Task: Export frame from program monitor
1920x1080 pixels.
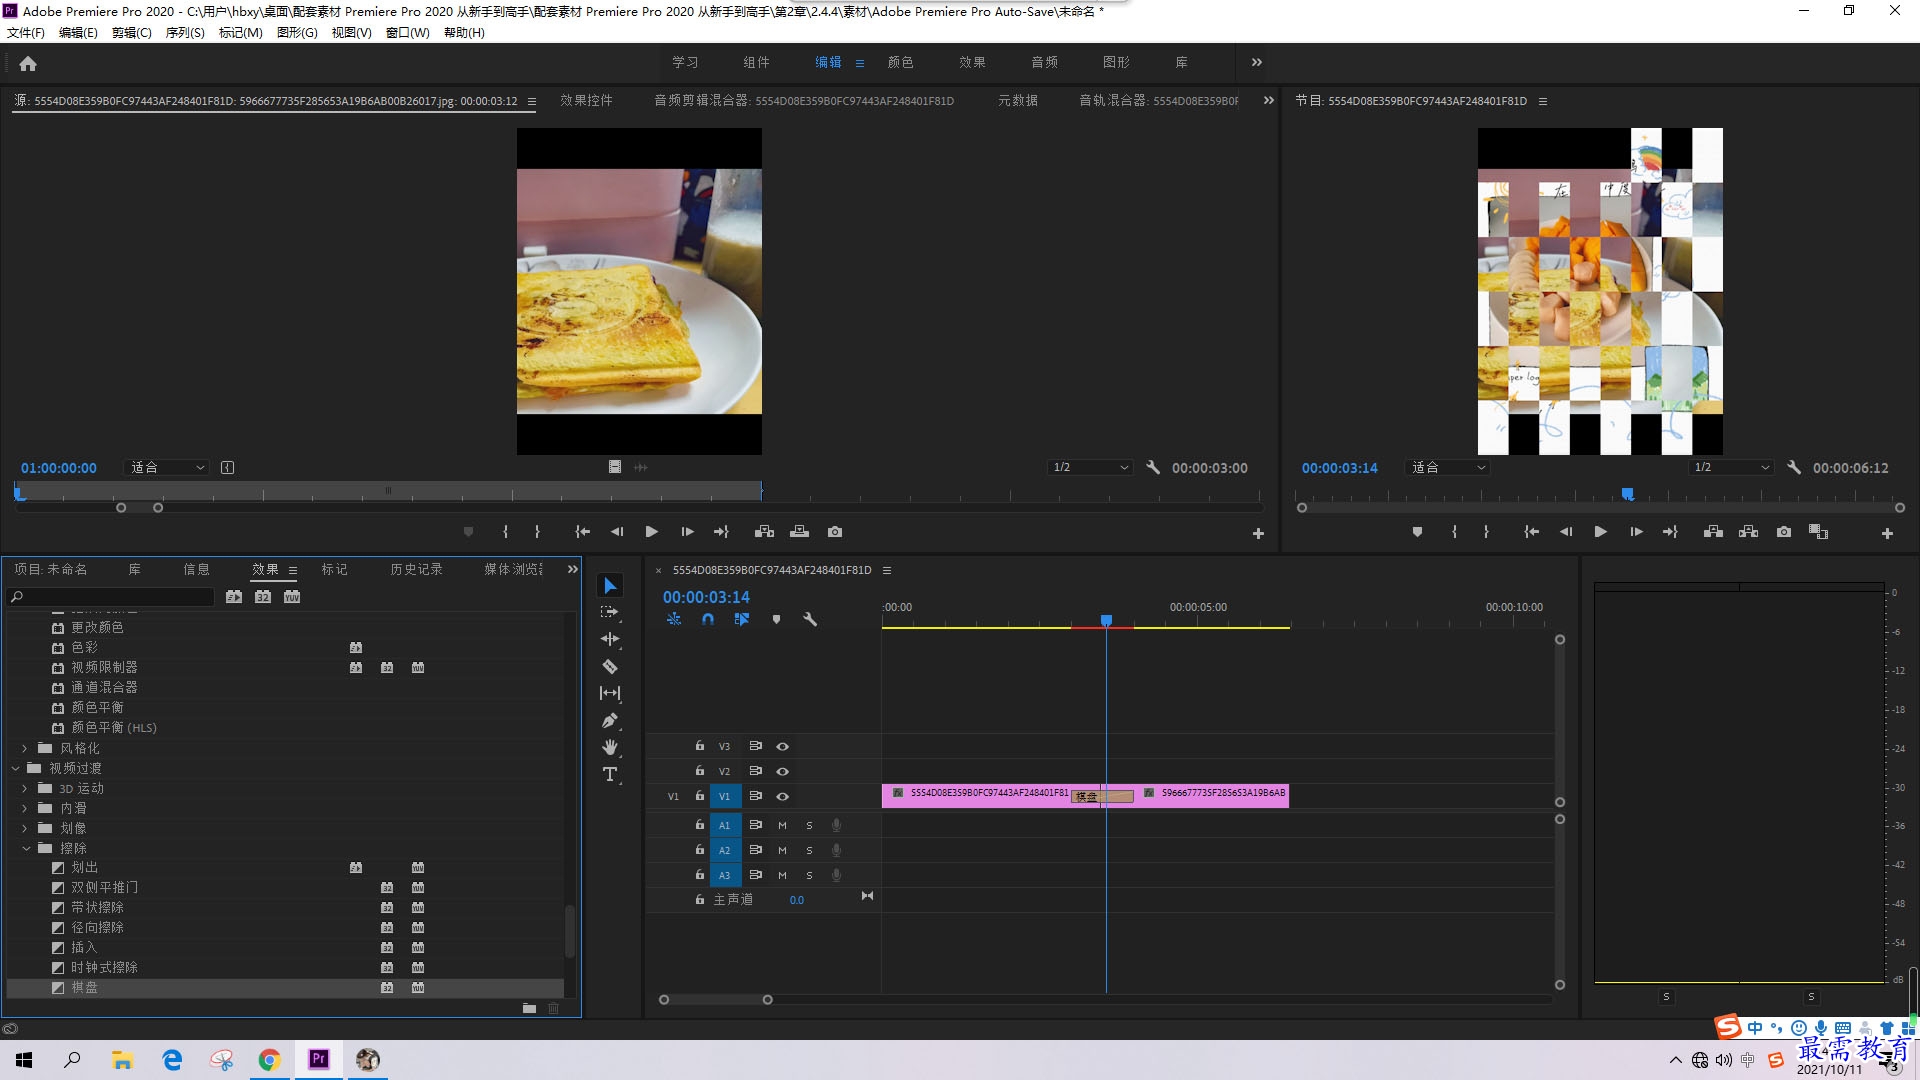Action: coord(1784,532)
